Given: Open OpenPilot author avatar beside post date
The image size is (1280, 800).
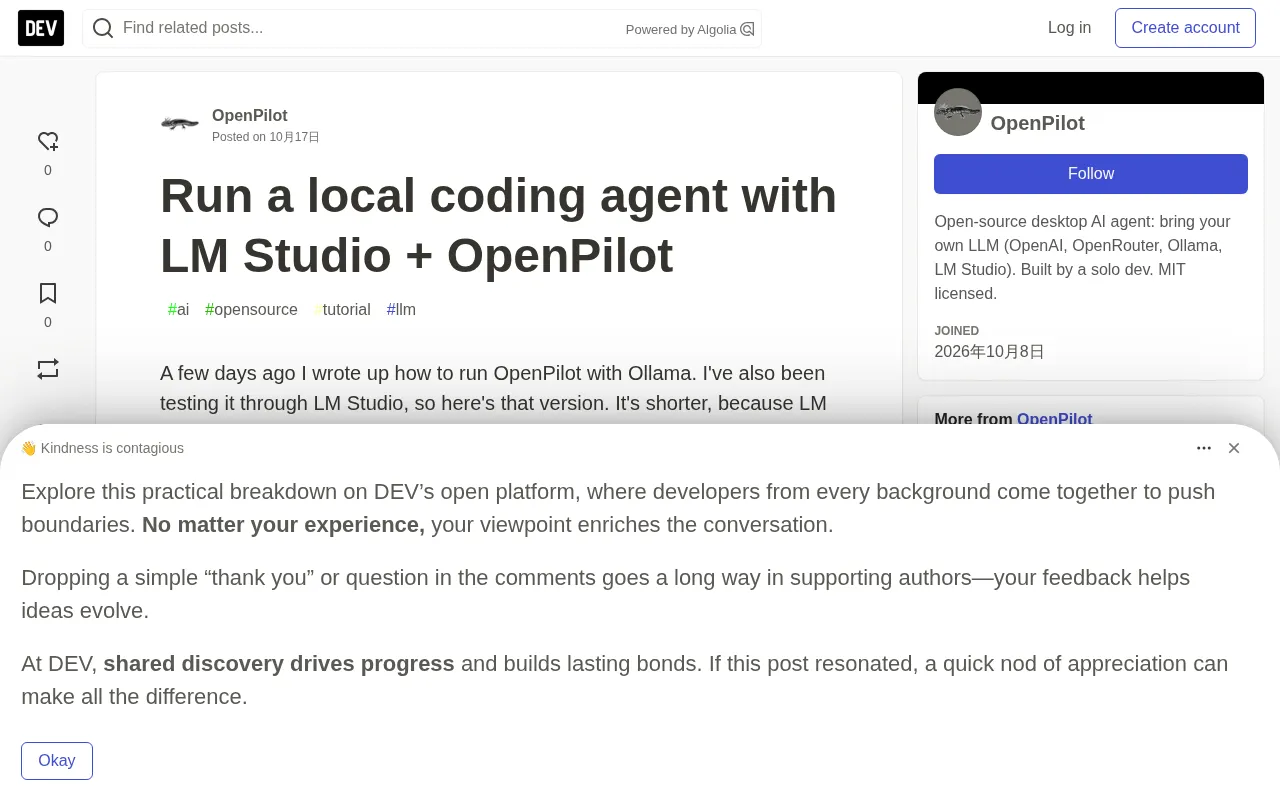Looking at the screenshot, I should coord(180,124).
